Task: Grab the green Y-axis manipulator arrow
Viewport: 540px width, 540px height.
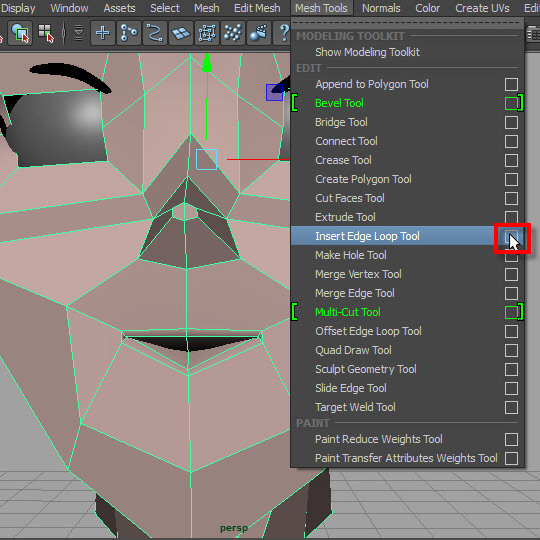Action: tap(207, 63)
